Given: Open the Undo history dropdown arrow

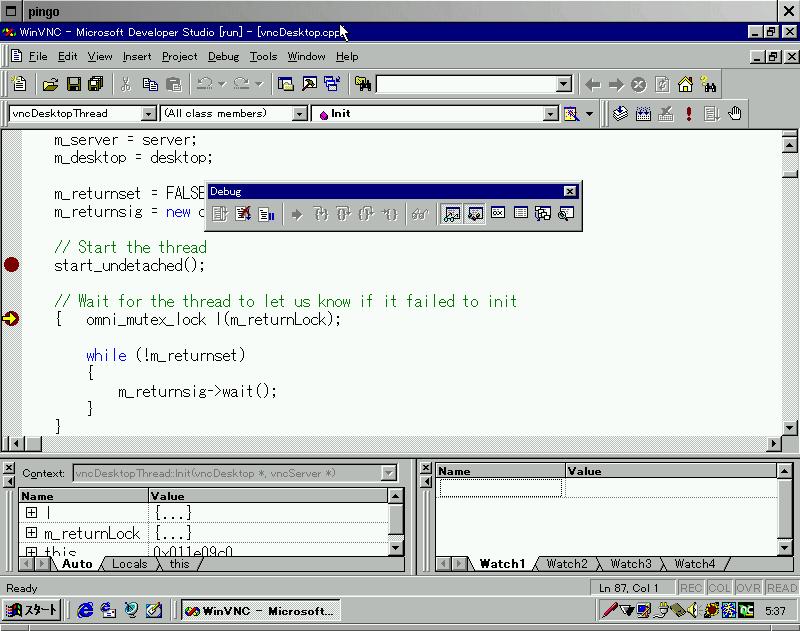Looking at the screenshot, I should [222, 84].
